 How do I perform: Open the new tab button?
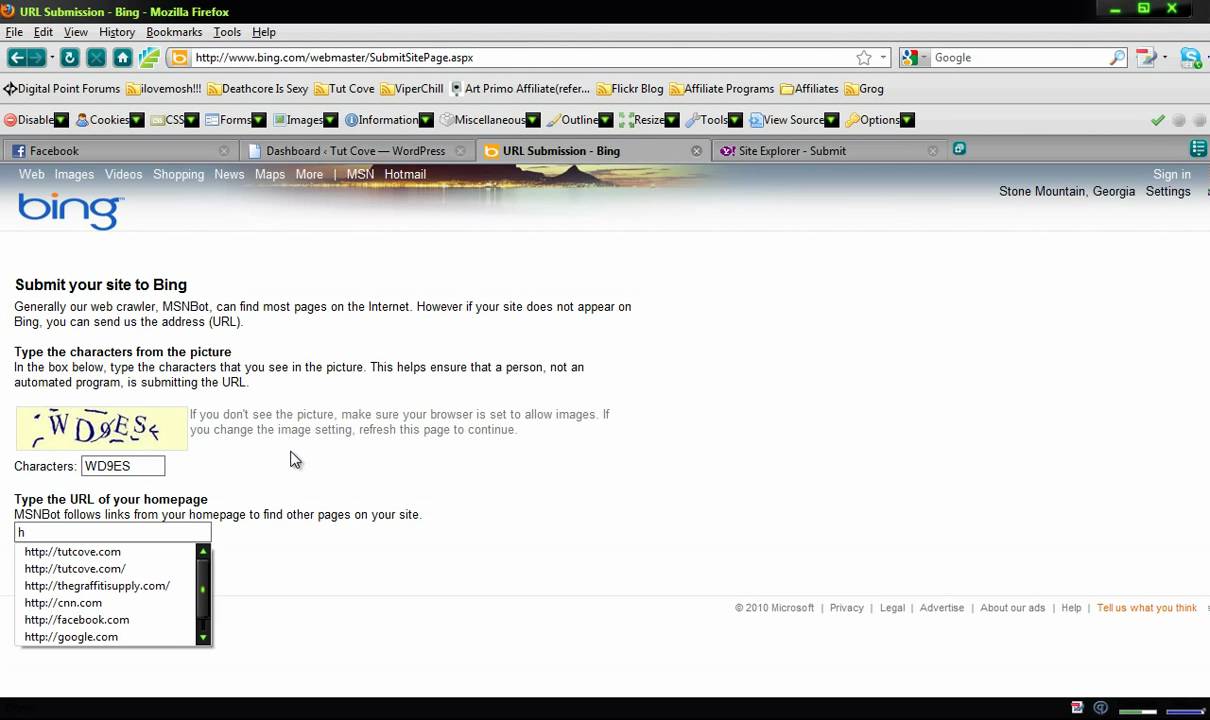(x=959, y=149)
